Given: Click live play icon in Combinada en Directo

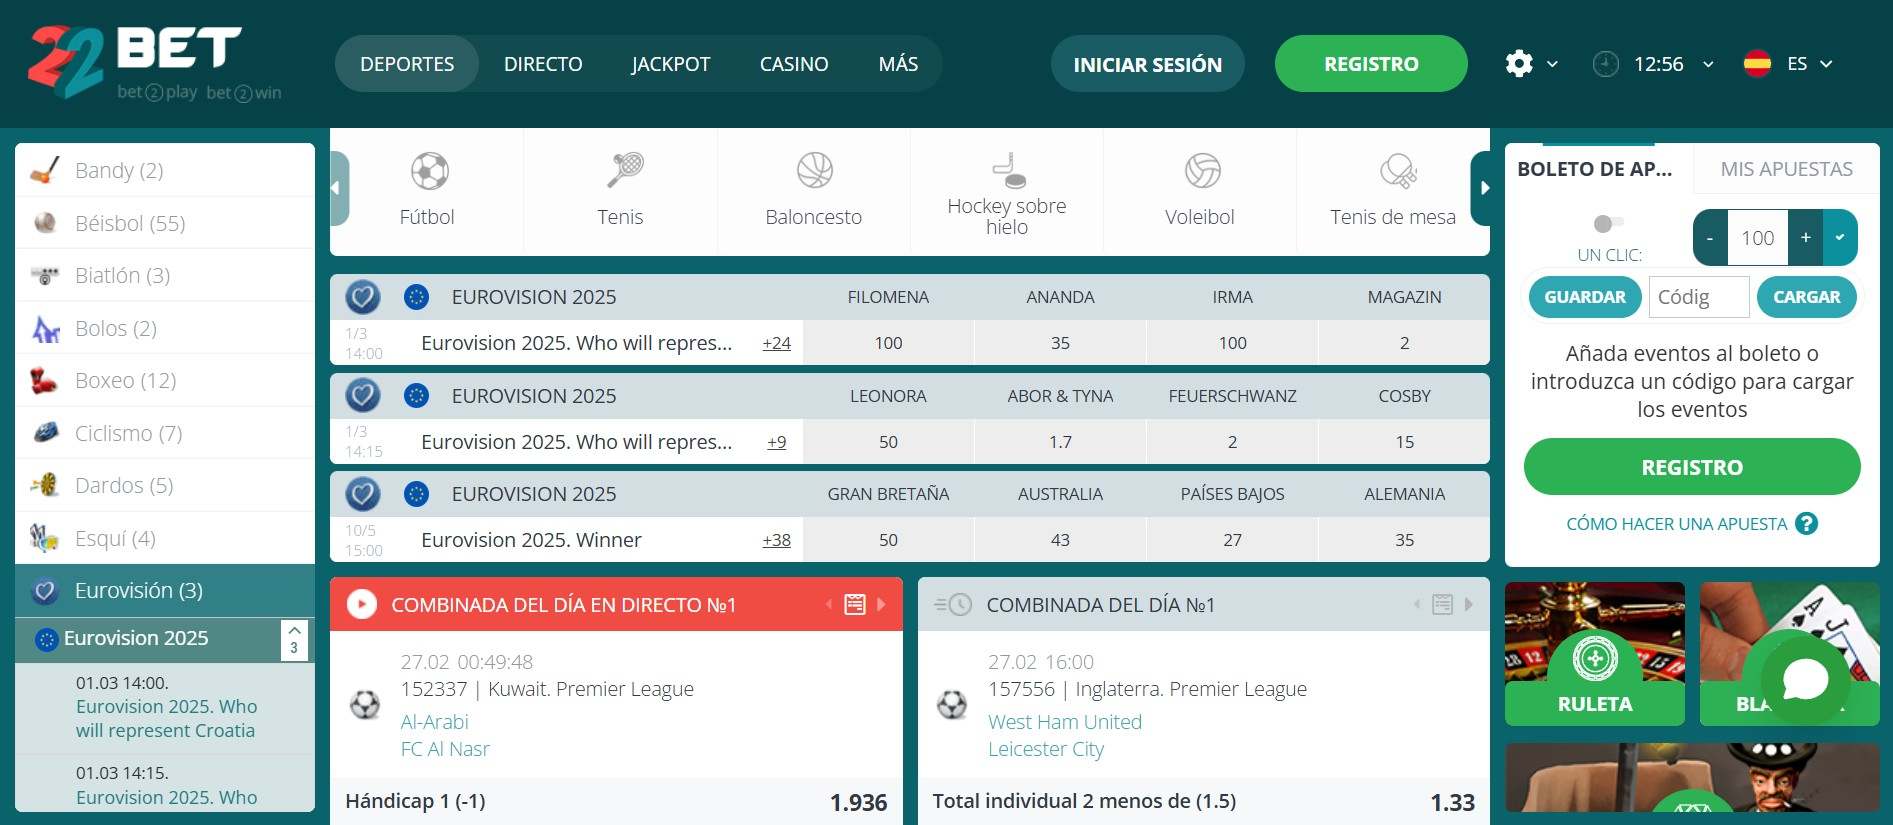Looking at the screenshot, I should coord(362,604).
